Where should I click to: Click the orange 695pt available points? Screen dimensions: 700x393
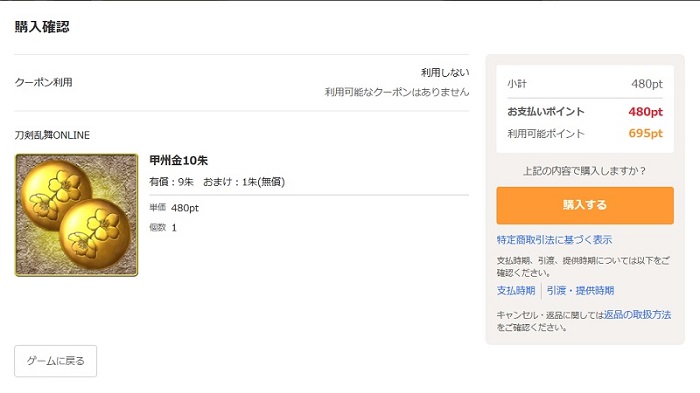tap(646, 133)
